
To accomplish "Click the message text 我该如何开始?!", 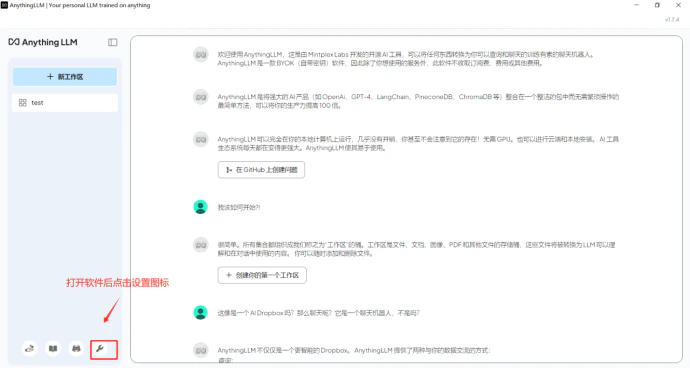I will pyautogui.click(x=239, y=207).
